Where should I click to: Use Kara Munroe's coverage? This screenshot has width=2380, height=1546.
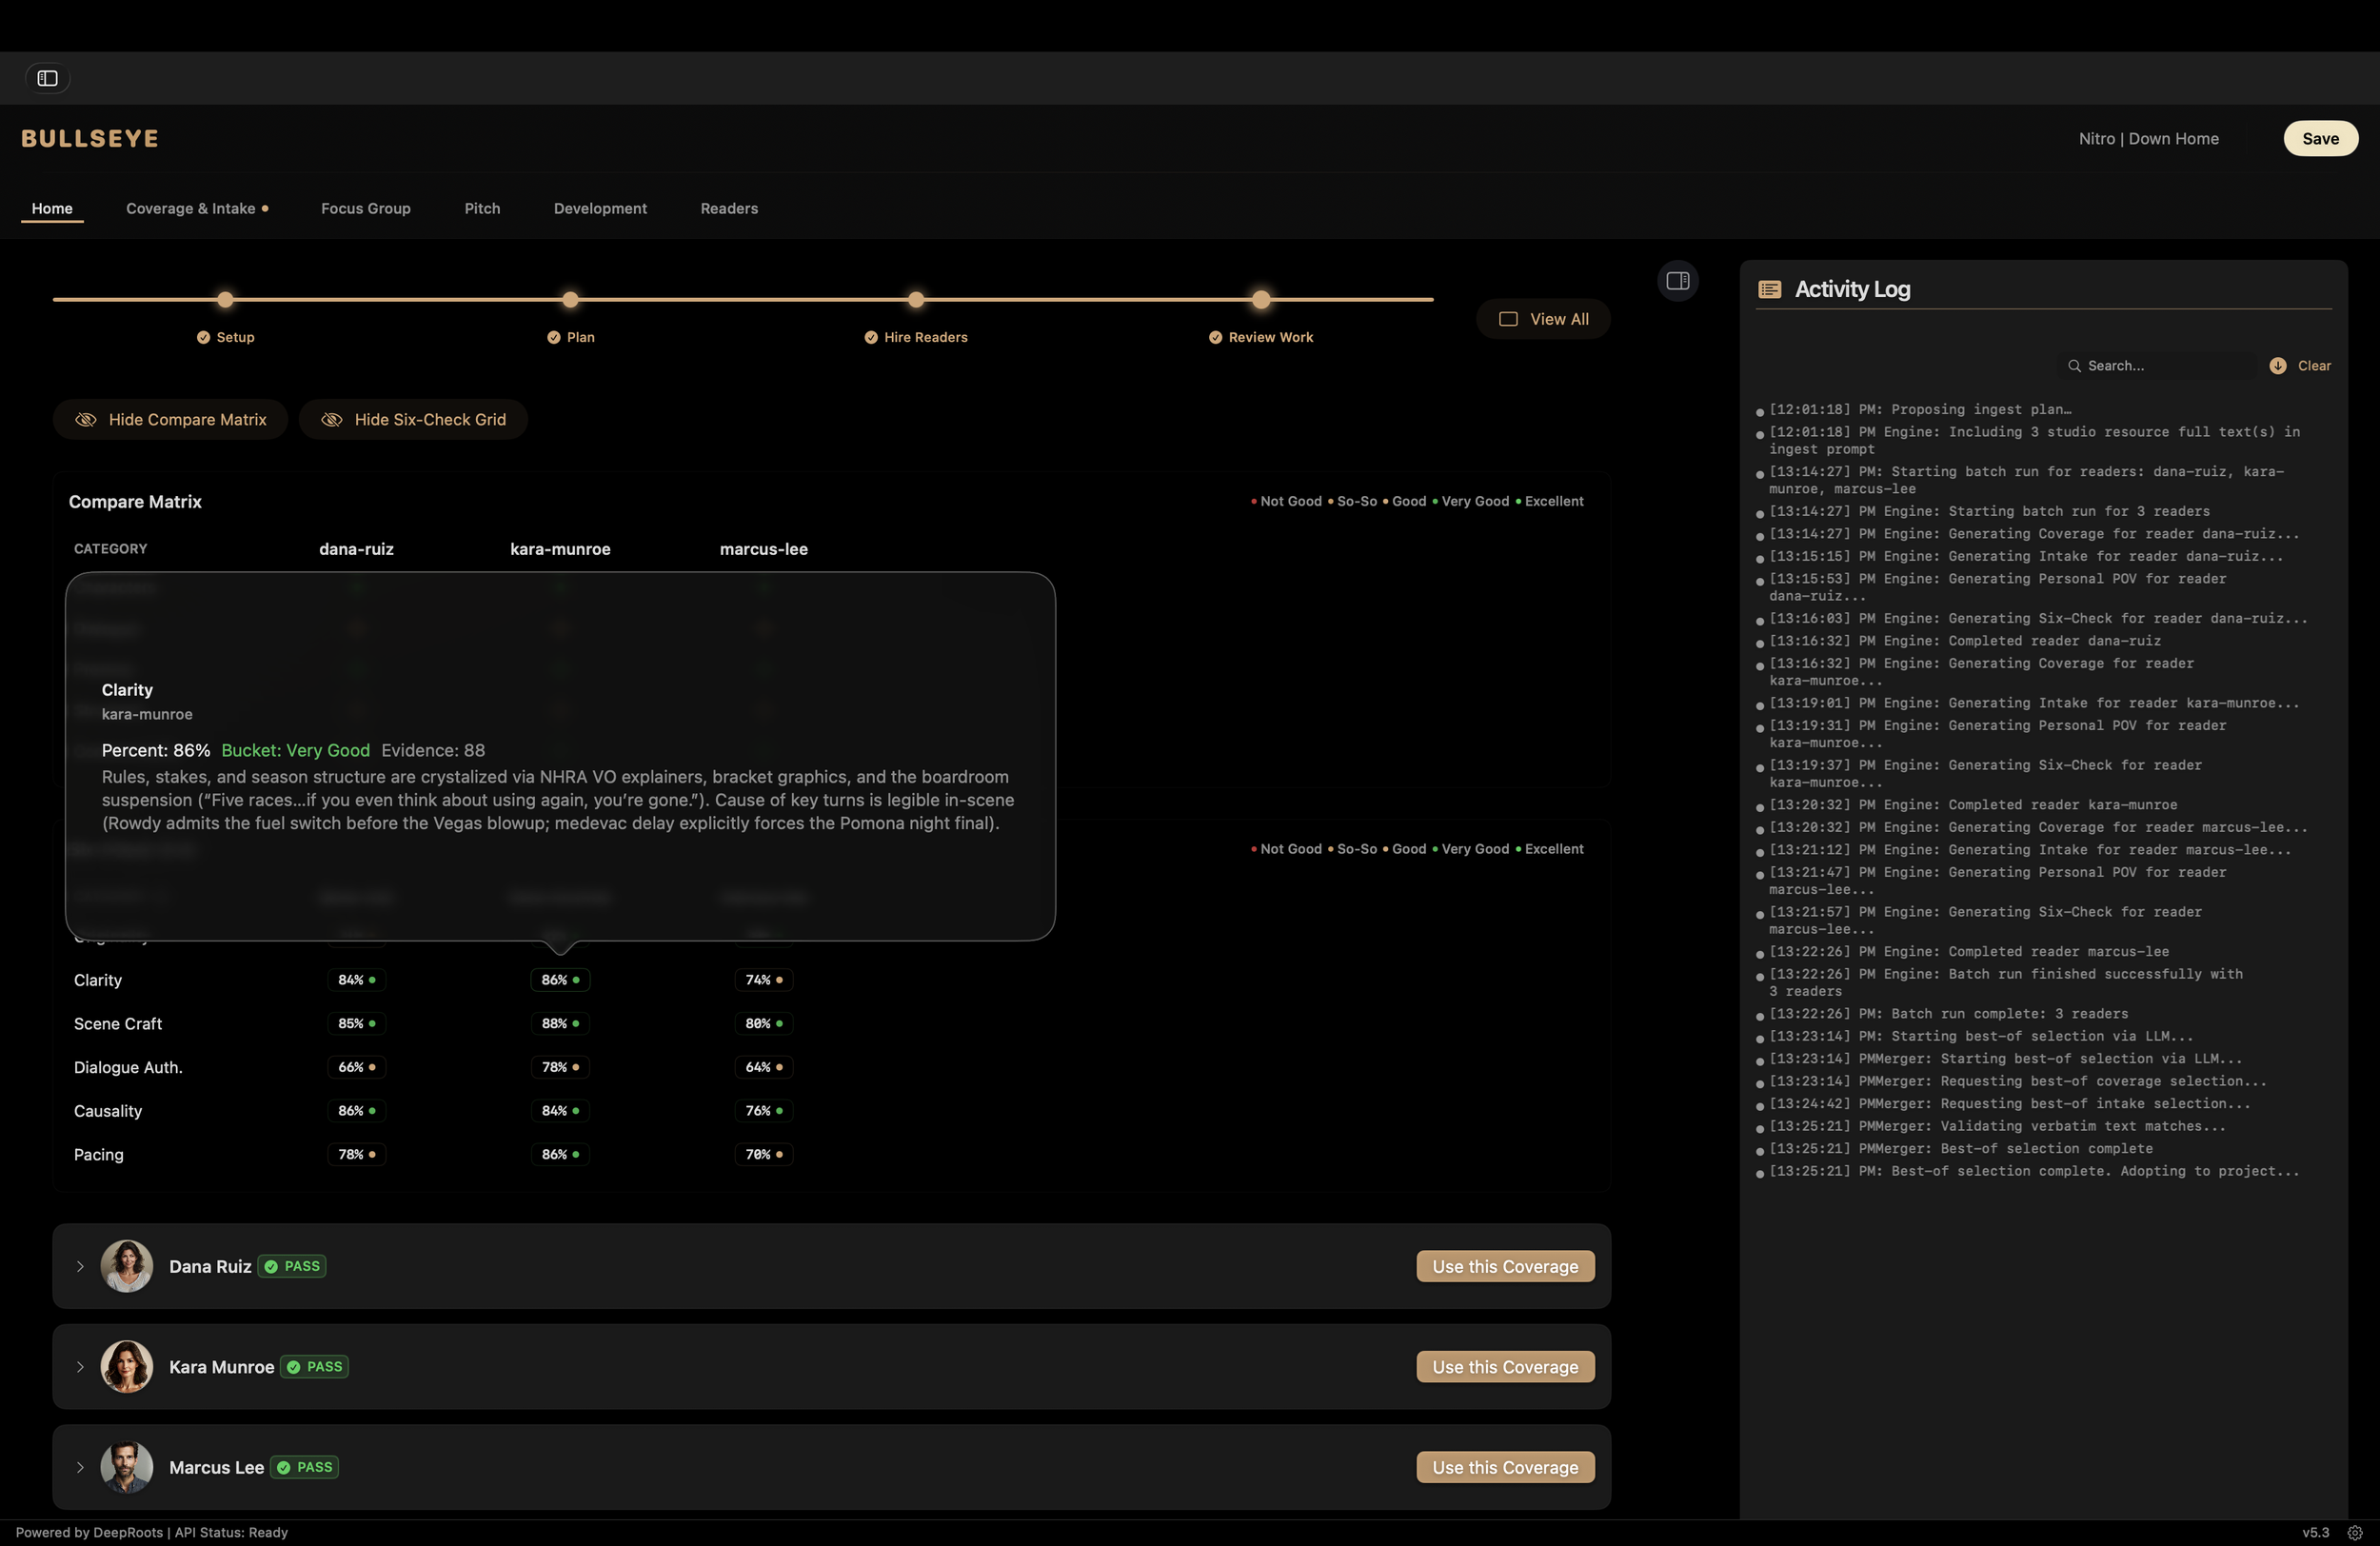click(1505, 1367)
